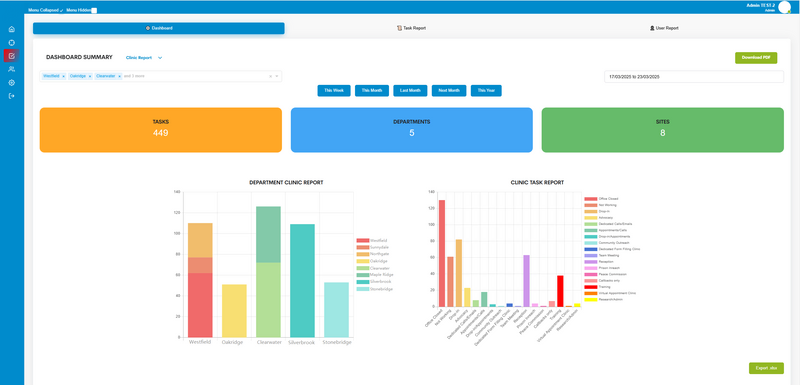Click the red Training bar in task chart
The width and height of the screenshot is (800, 385).
(x=560, y=291)
